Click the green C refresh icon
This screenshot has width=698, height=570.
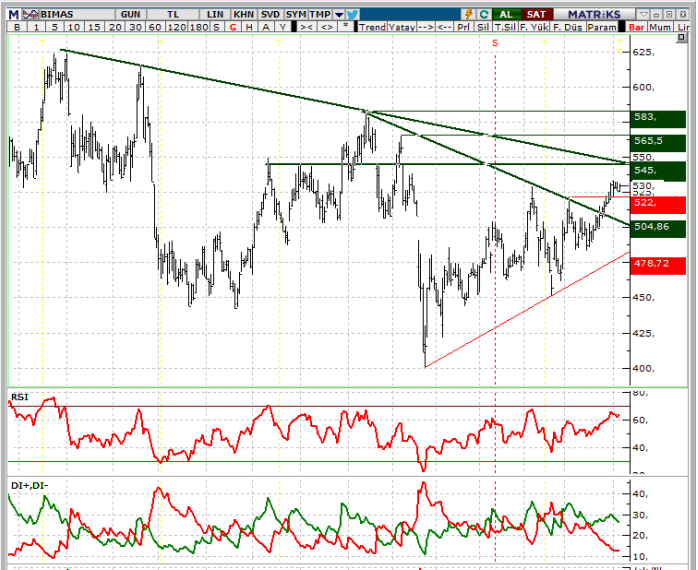point(484,15)
